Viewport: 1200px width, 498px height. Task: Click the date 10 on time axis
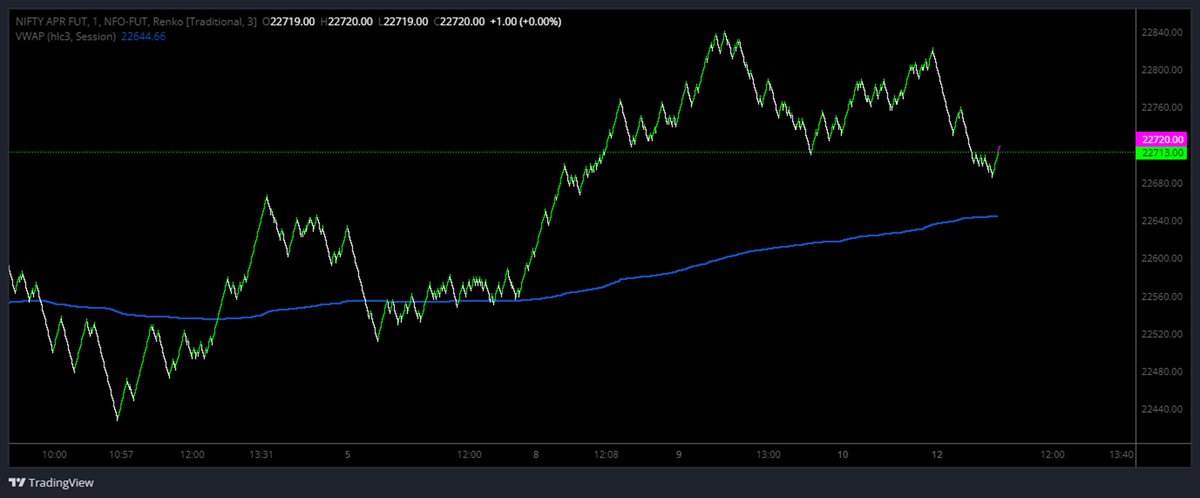842,454
